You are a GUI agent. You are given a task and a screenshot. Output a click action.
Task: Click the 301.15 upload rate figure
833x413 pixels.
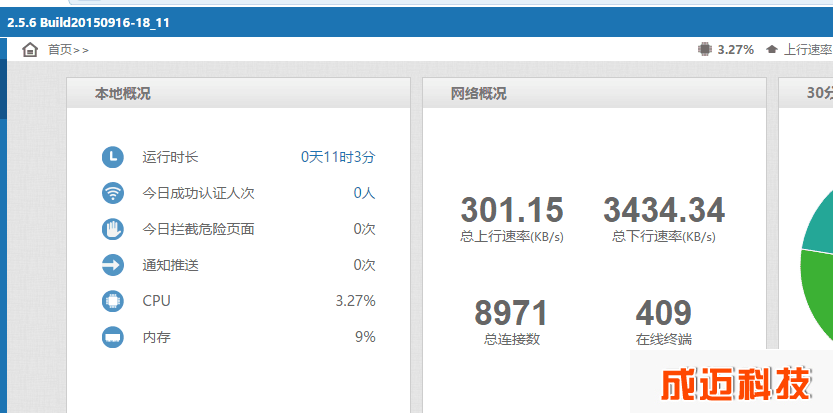tap(512, 210)
